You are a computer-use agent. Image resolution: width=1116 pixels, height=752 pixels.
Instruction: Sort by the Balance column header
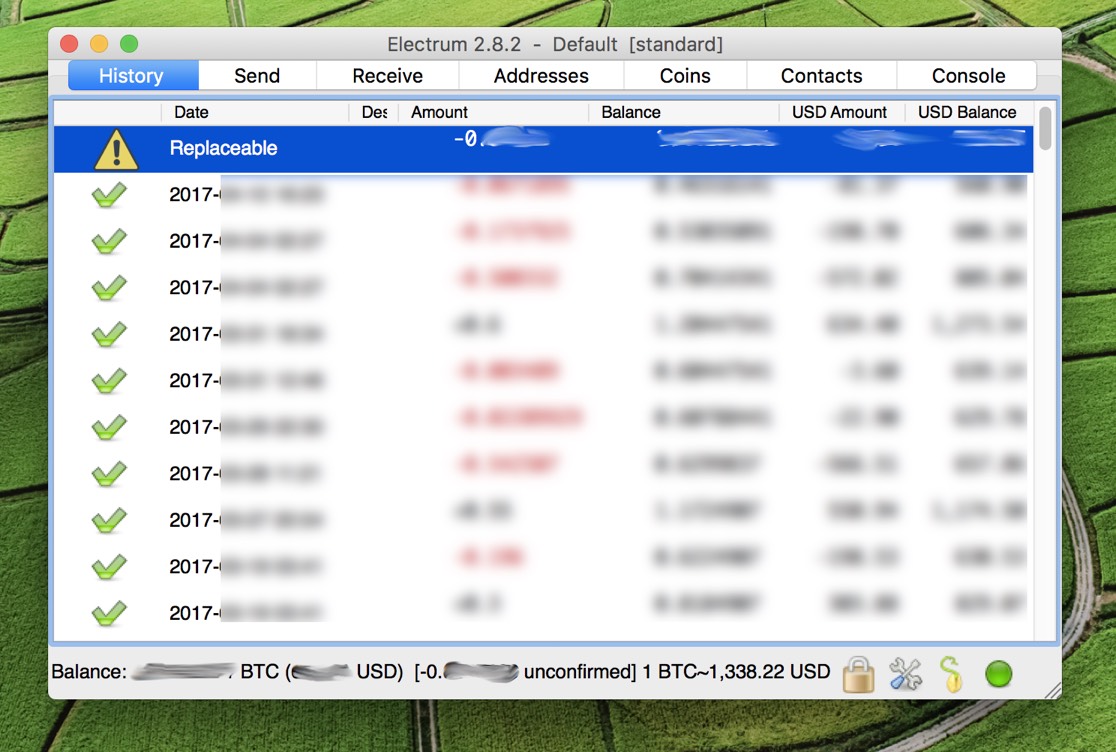point(684,112)
